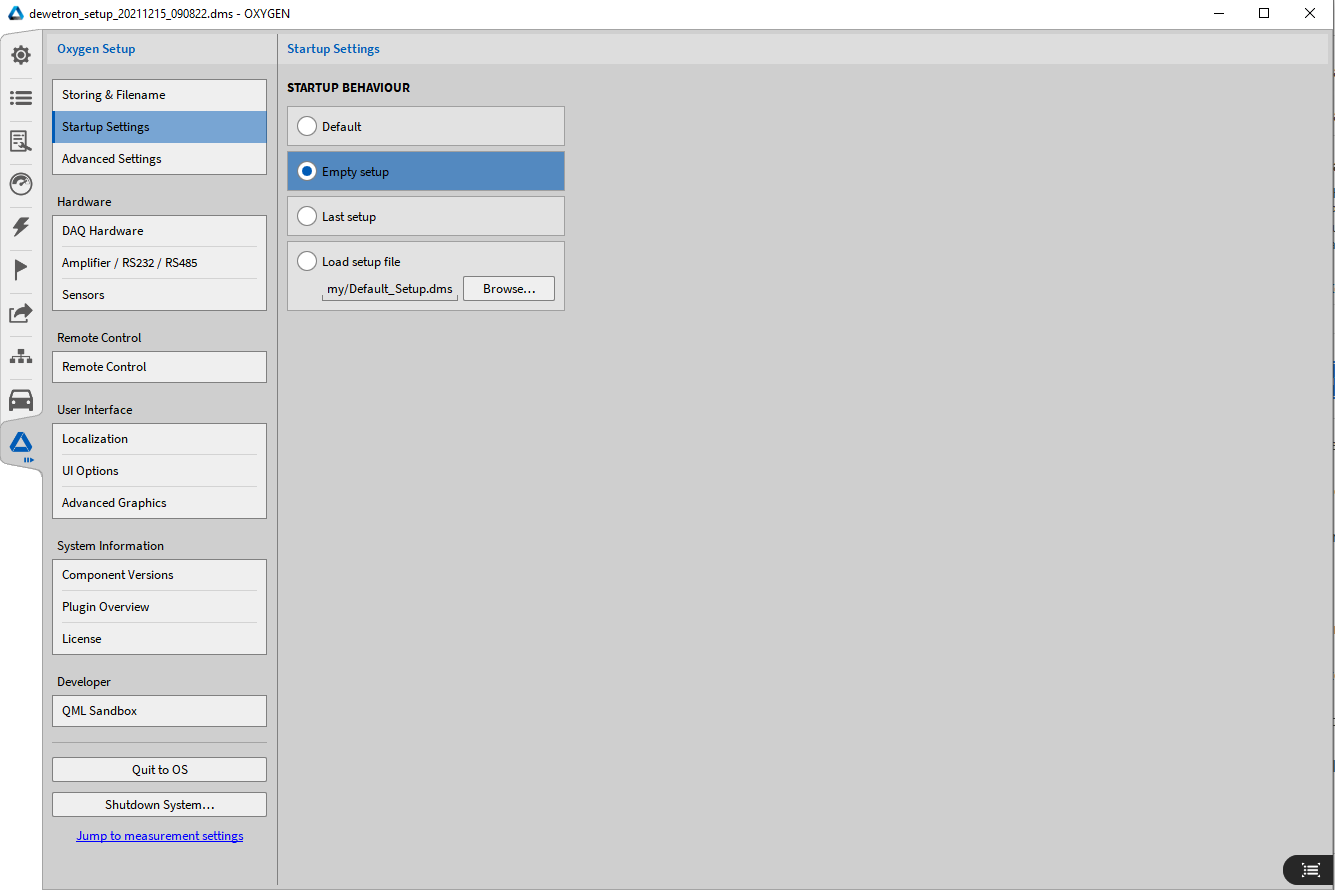Click the lightning bolt sidebar icon
The image size is (1335, 890).
point(21,227)
